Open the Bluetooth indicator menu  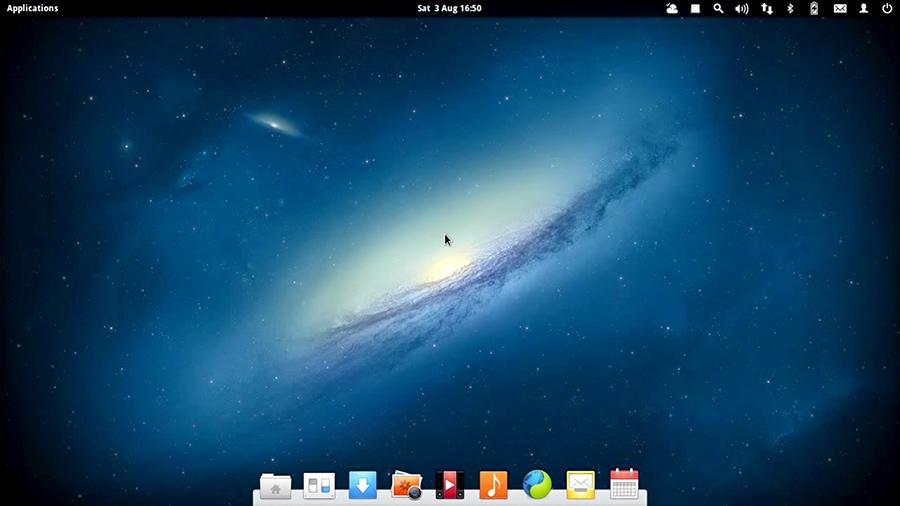[790, 8]
